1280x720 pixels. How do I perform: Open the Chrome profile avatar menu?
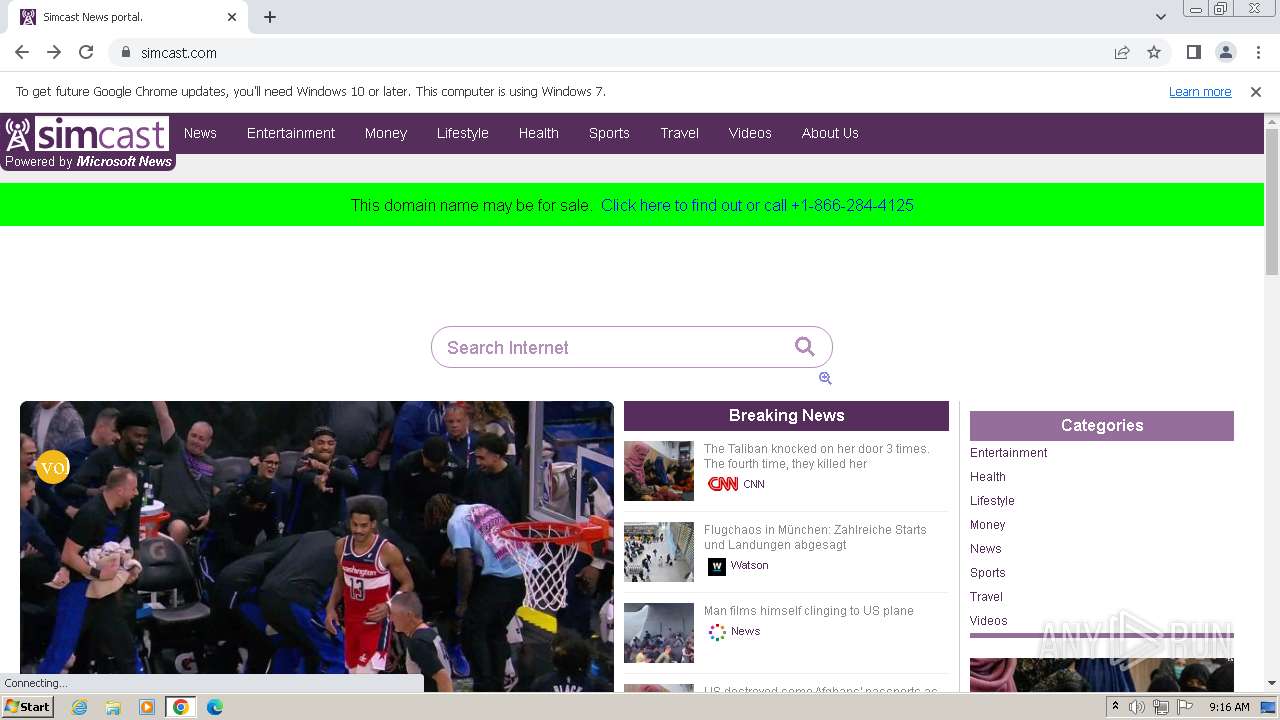click(x=1225, y=52)
